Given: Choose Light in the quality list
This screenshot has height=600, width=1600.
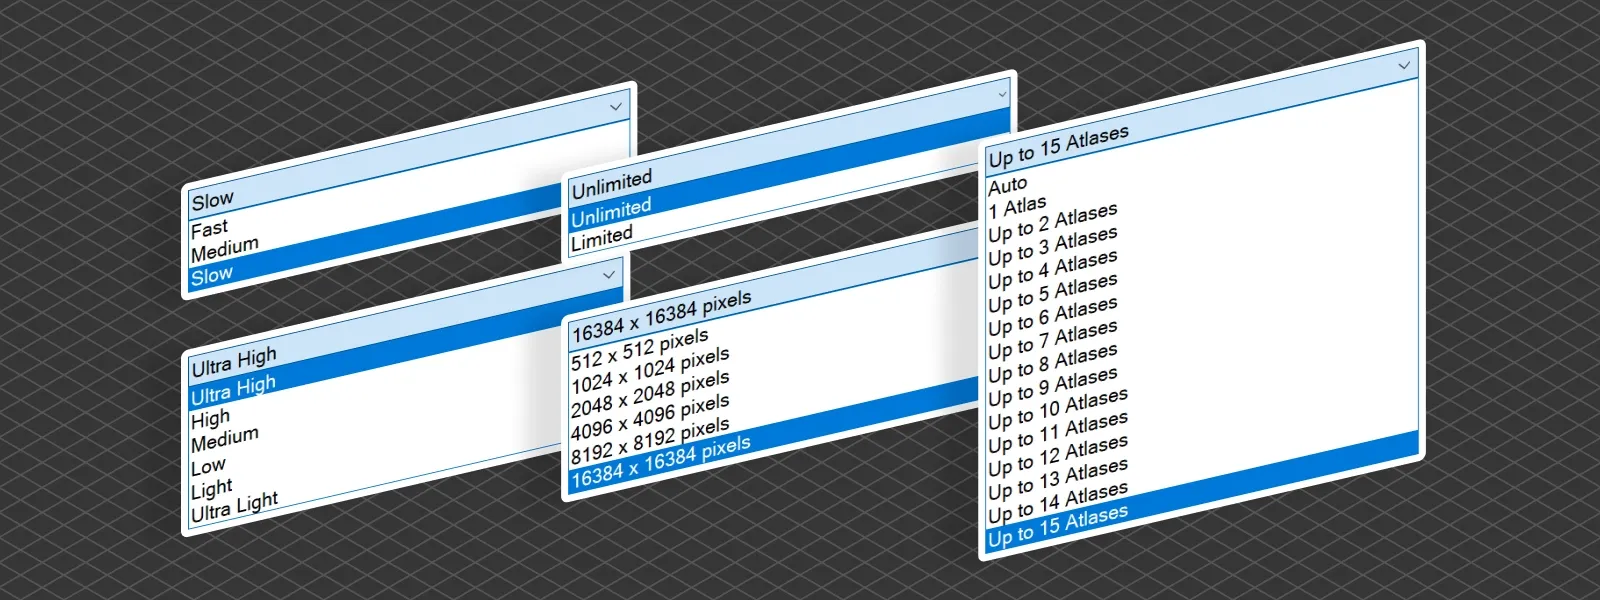Looking at the screenshot, I should (212, 489).
